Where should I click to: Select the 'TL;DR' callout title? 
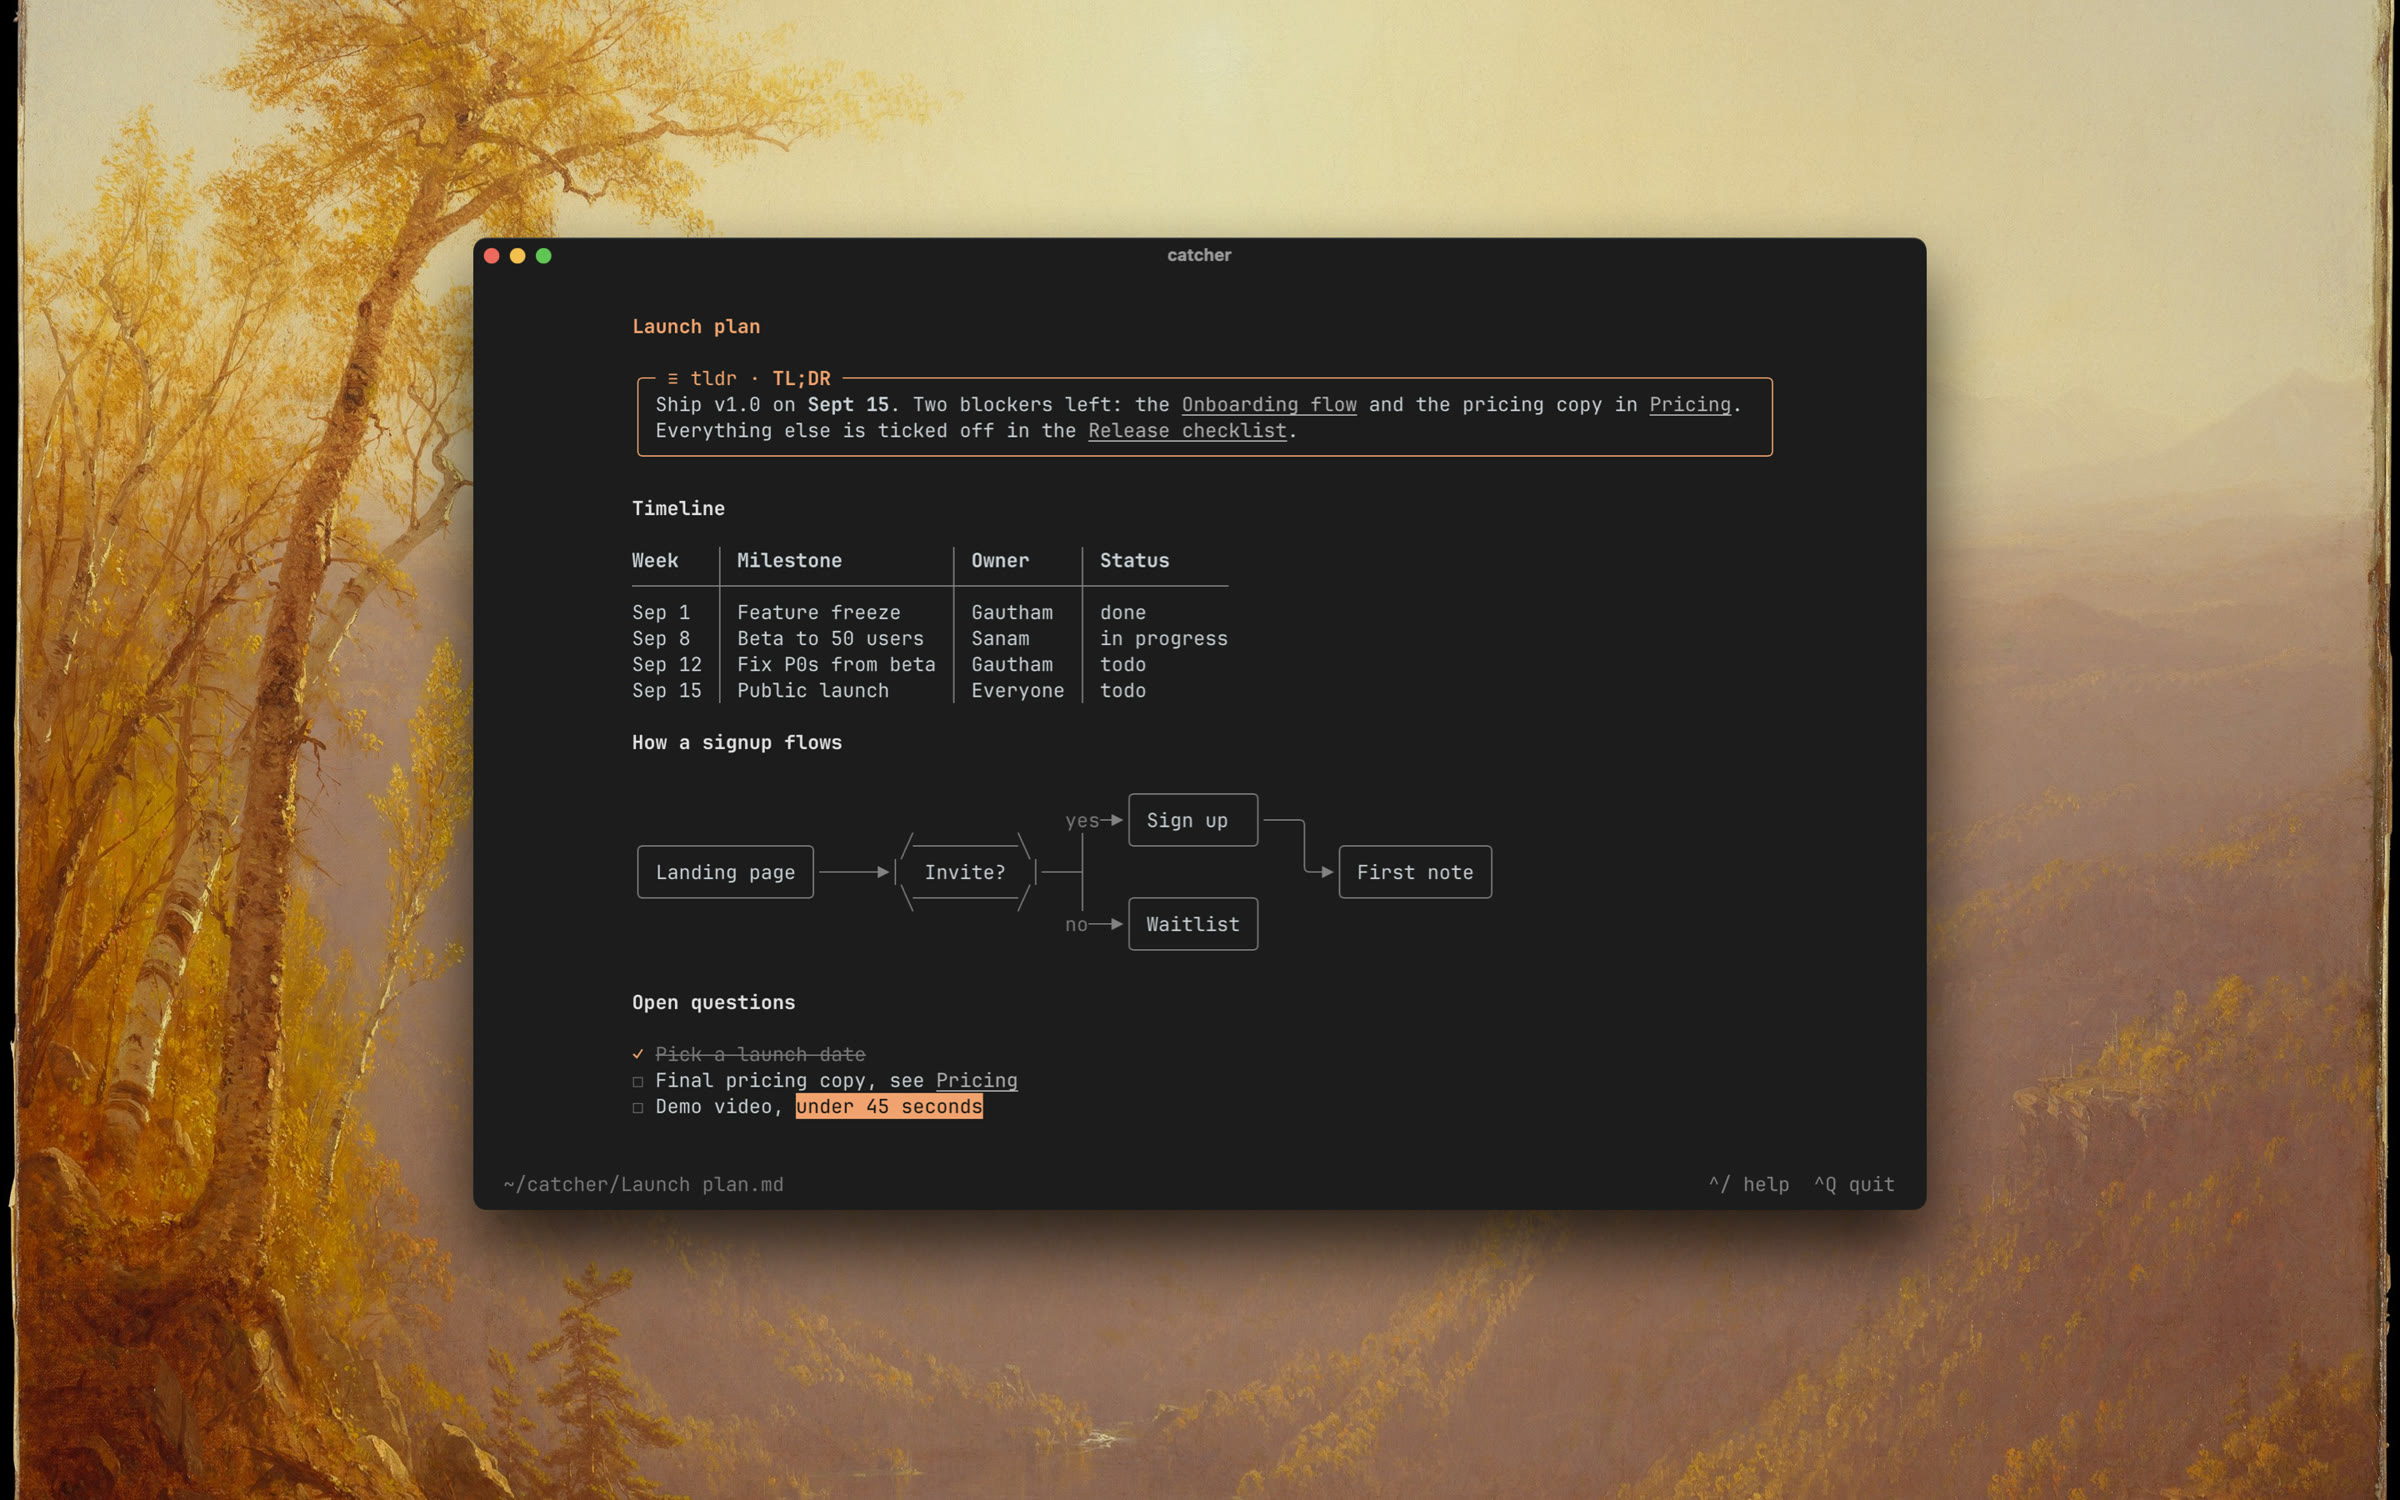click(801, 379)
